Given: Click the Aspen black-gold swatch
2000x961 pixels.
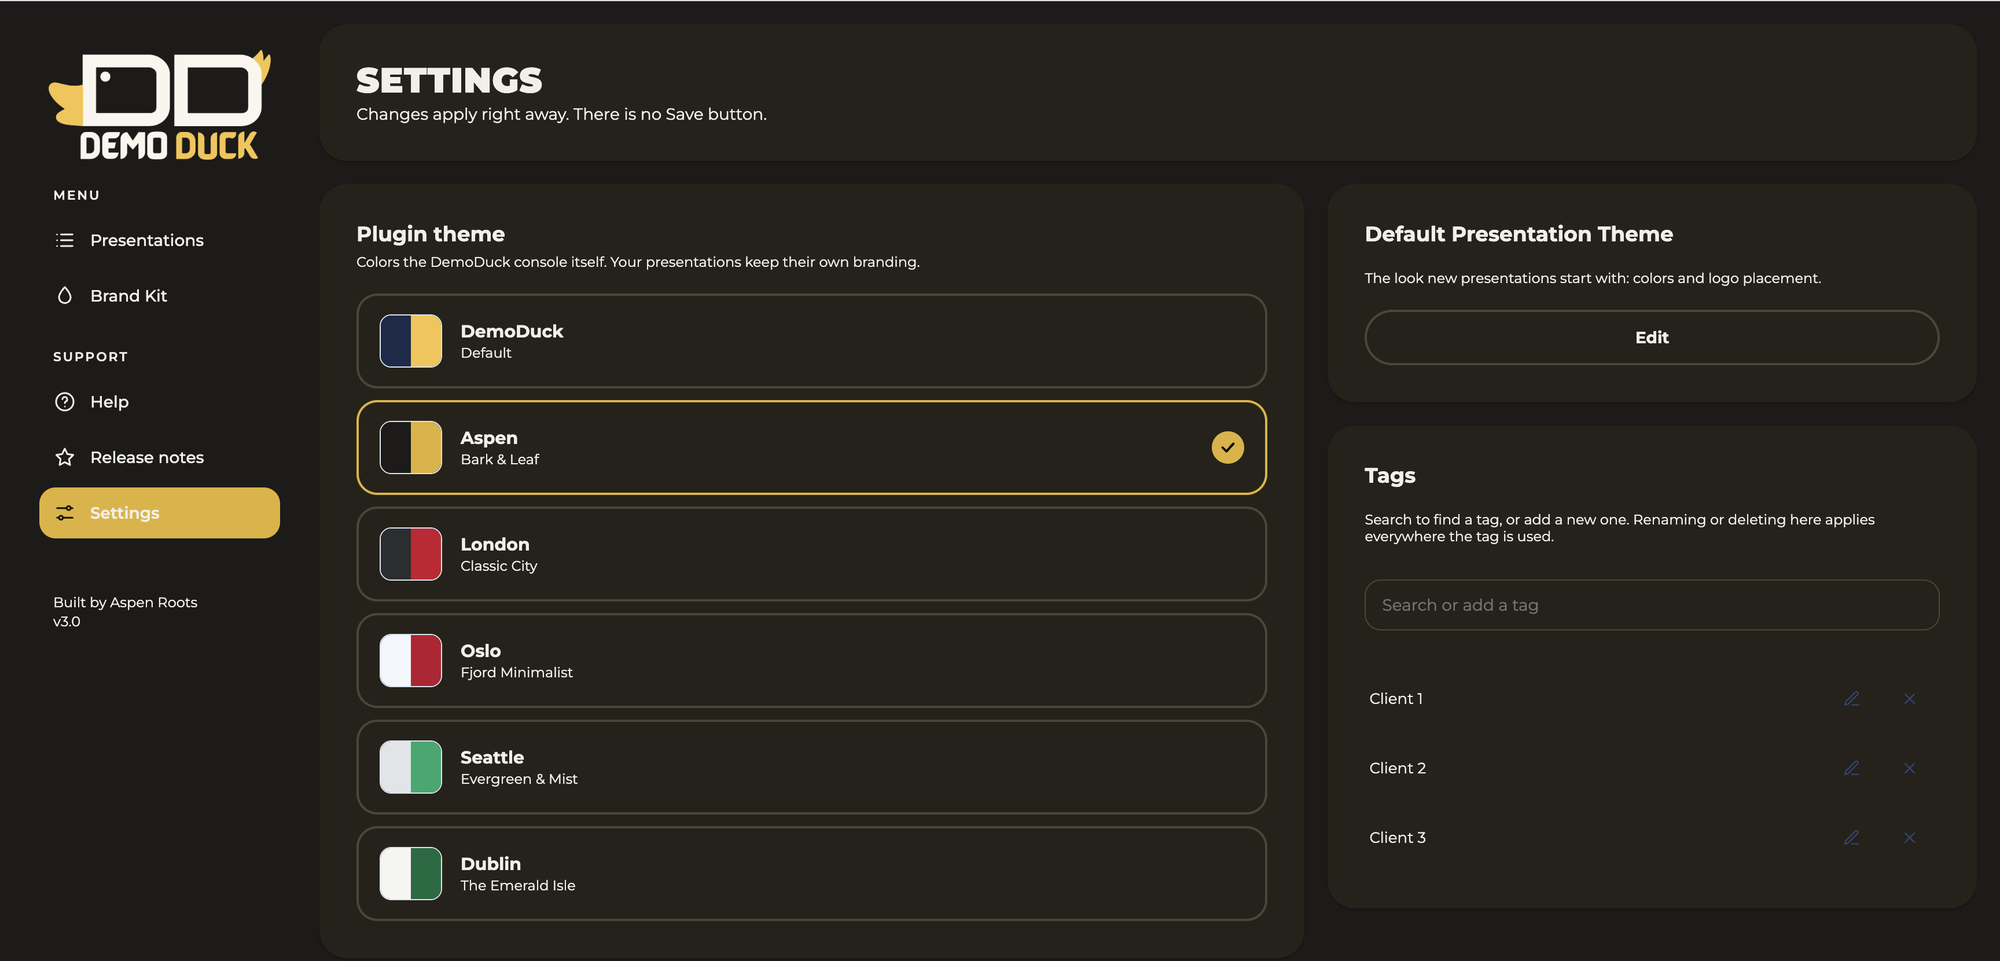Looking at the screenshot, I should (x=411, y=447).
